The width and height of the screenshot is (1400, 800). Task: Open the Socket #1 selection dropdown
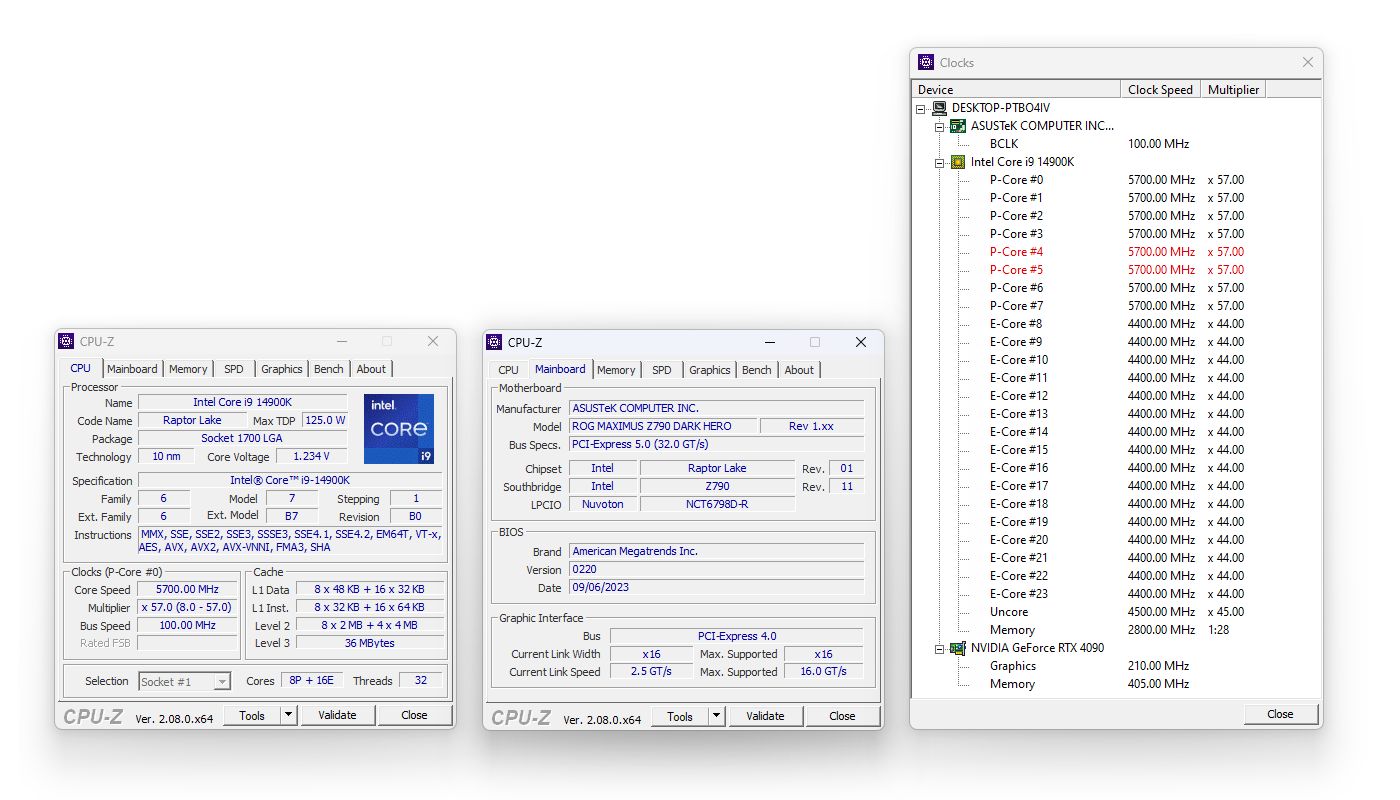click(x=185, y=682)
